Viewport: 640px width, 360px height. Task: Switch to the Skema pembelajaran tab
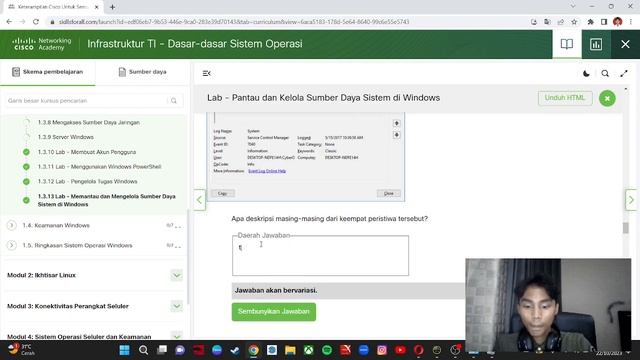click(48, 72)
